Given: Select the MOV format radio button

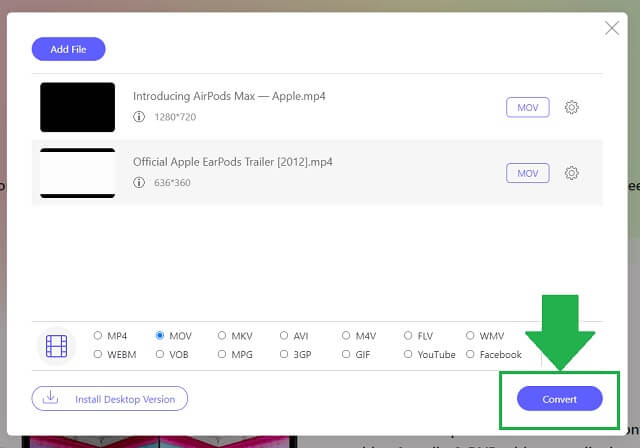Looking at the screenshot, I should click(x=160, y=335).
